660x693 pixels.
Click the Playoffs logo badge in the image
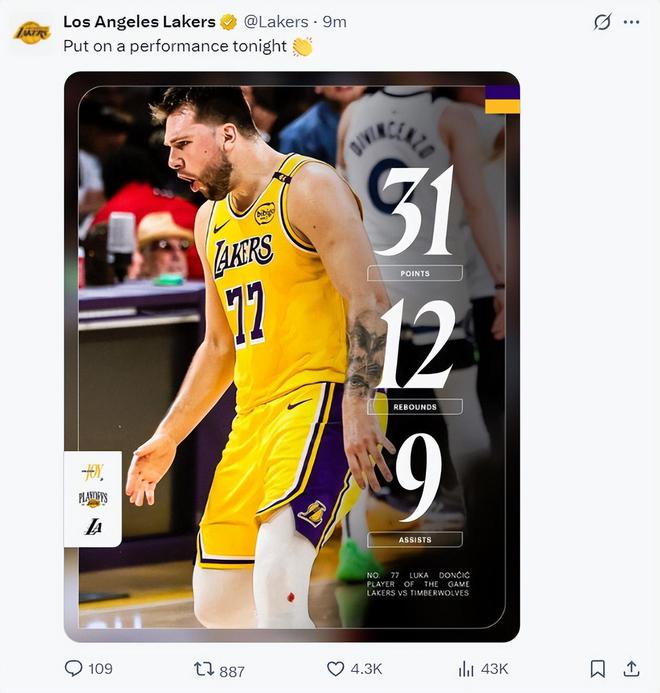coord(93,498)
